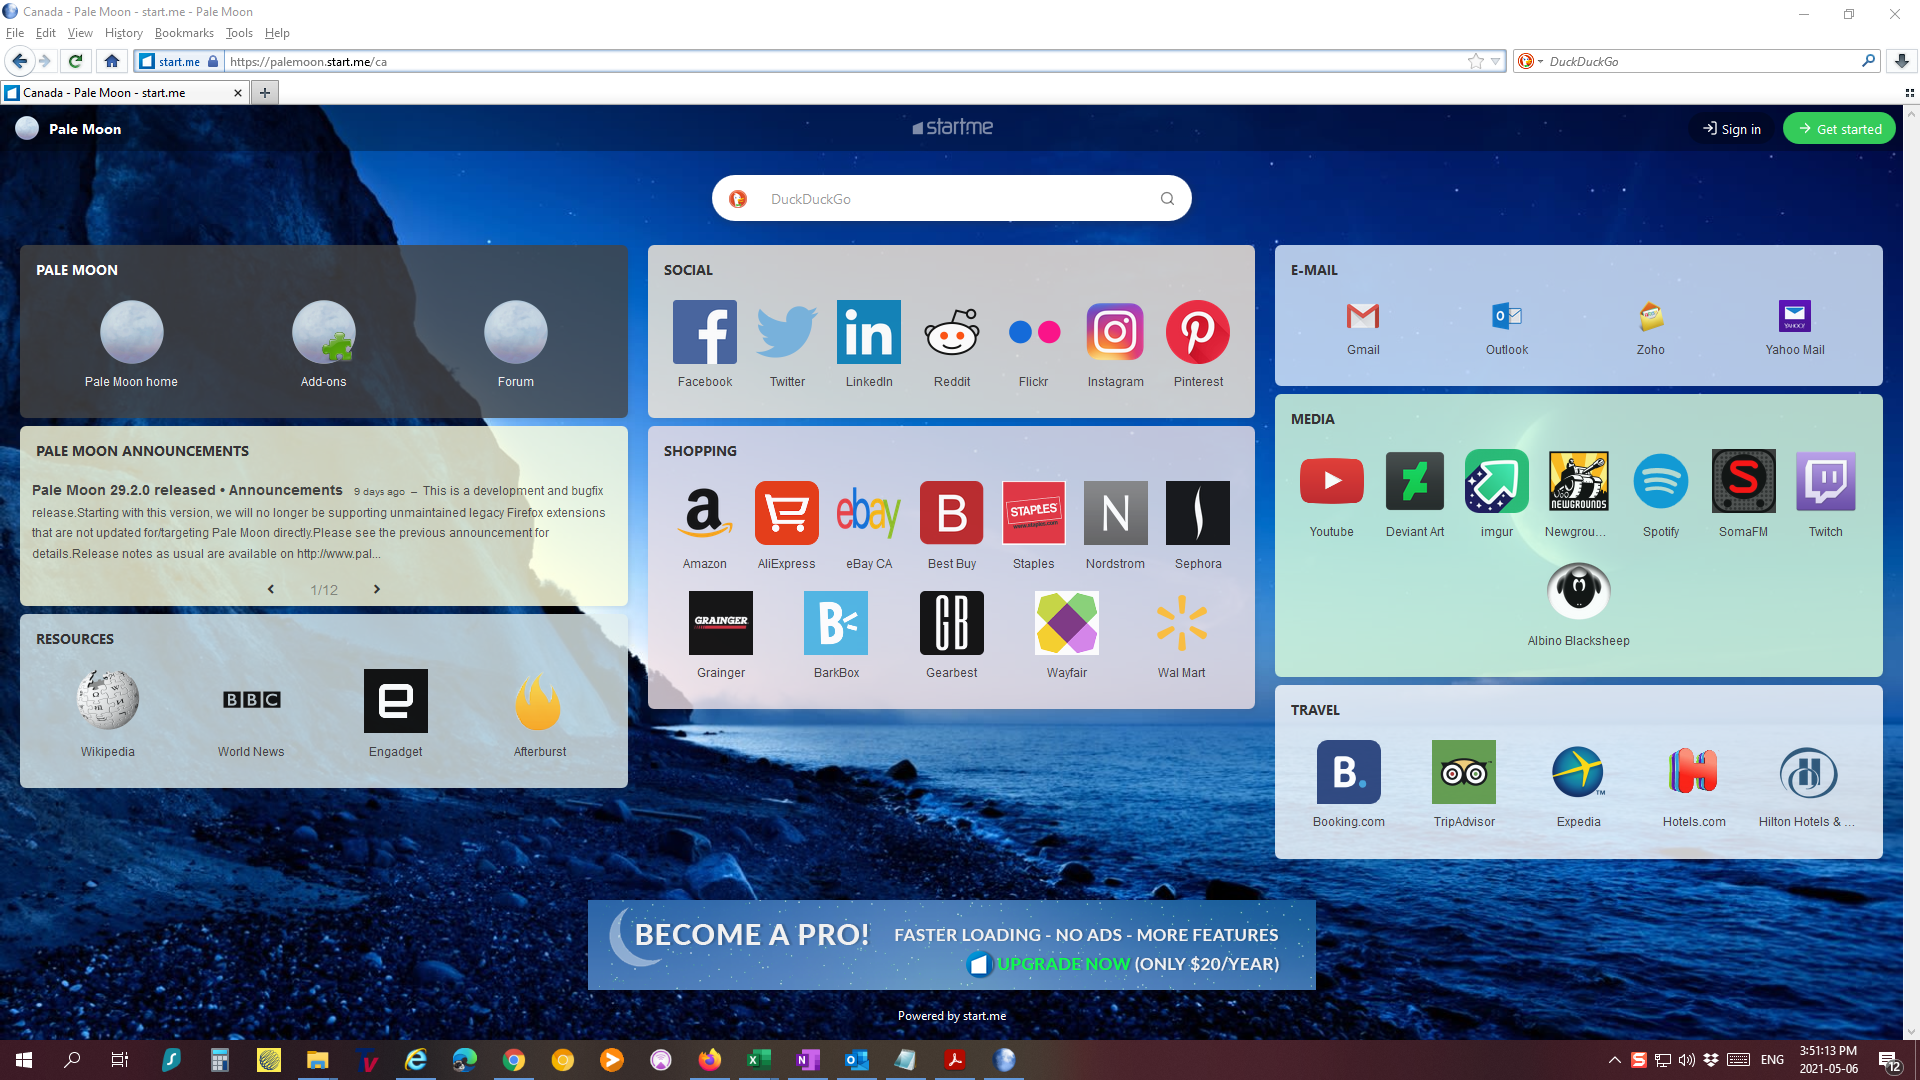This screenshot has width=1920, height=1080.
Task: Open the Bookmarks menu
Action: pos(184,33)
